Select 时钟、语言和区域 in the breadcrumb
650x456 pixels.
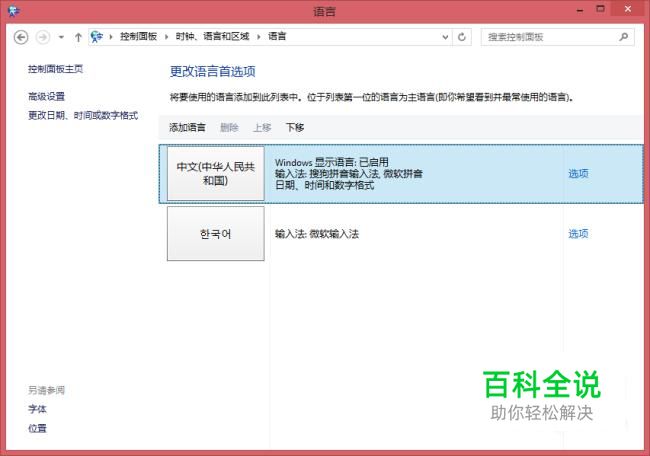(212, 36)
